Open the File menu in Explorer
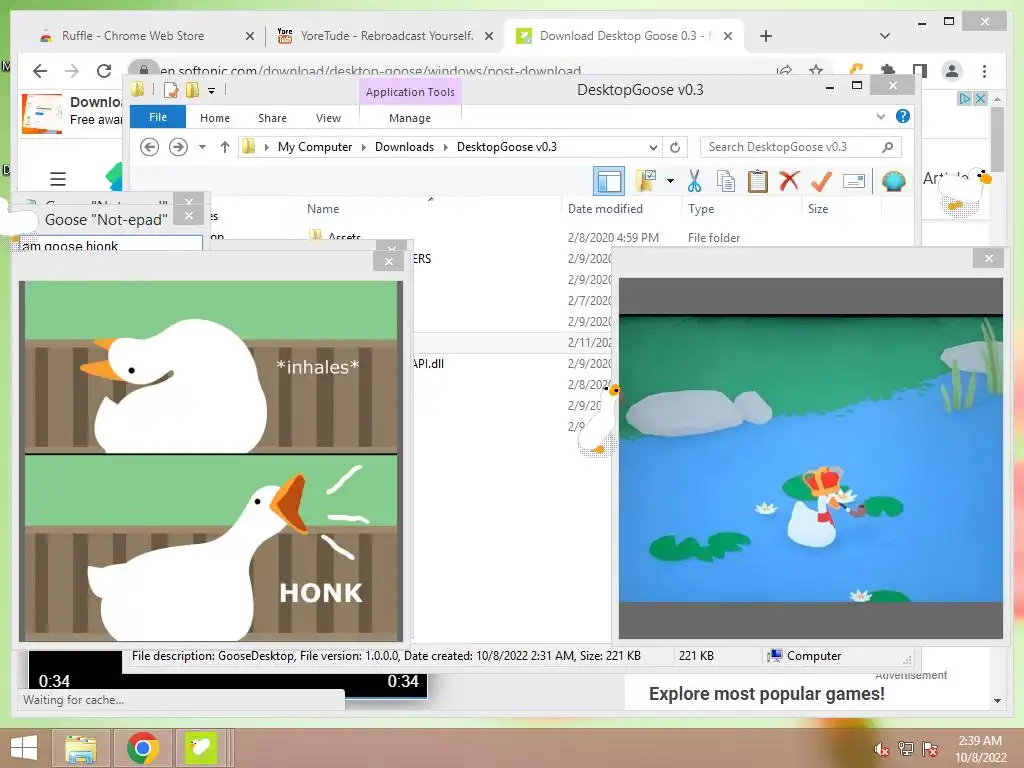 [158, 117]
